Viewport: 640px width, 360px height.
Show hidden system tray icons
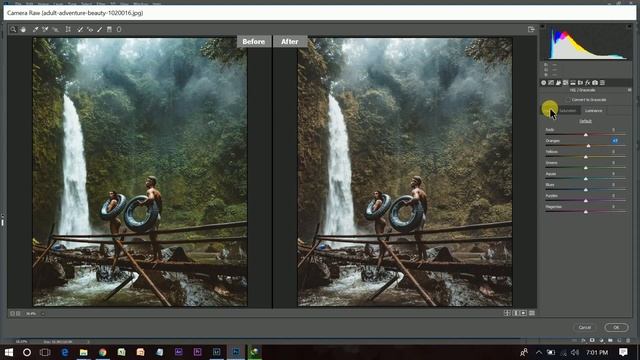tap(539, 352)
